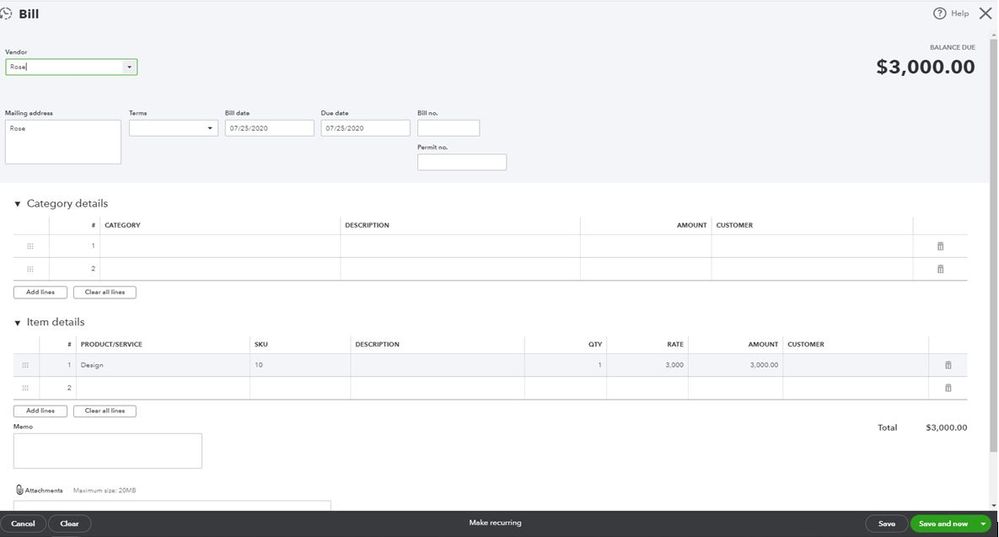This screenshot has height=537, width=999.
Task: Click the Category cell of category line 1
Action: [220, 246]
